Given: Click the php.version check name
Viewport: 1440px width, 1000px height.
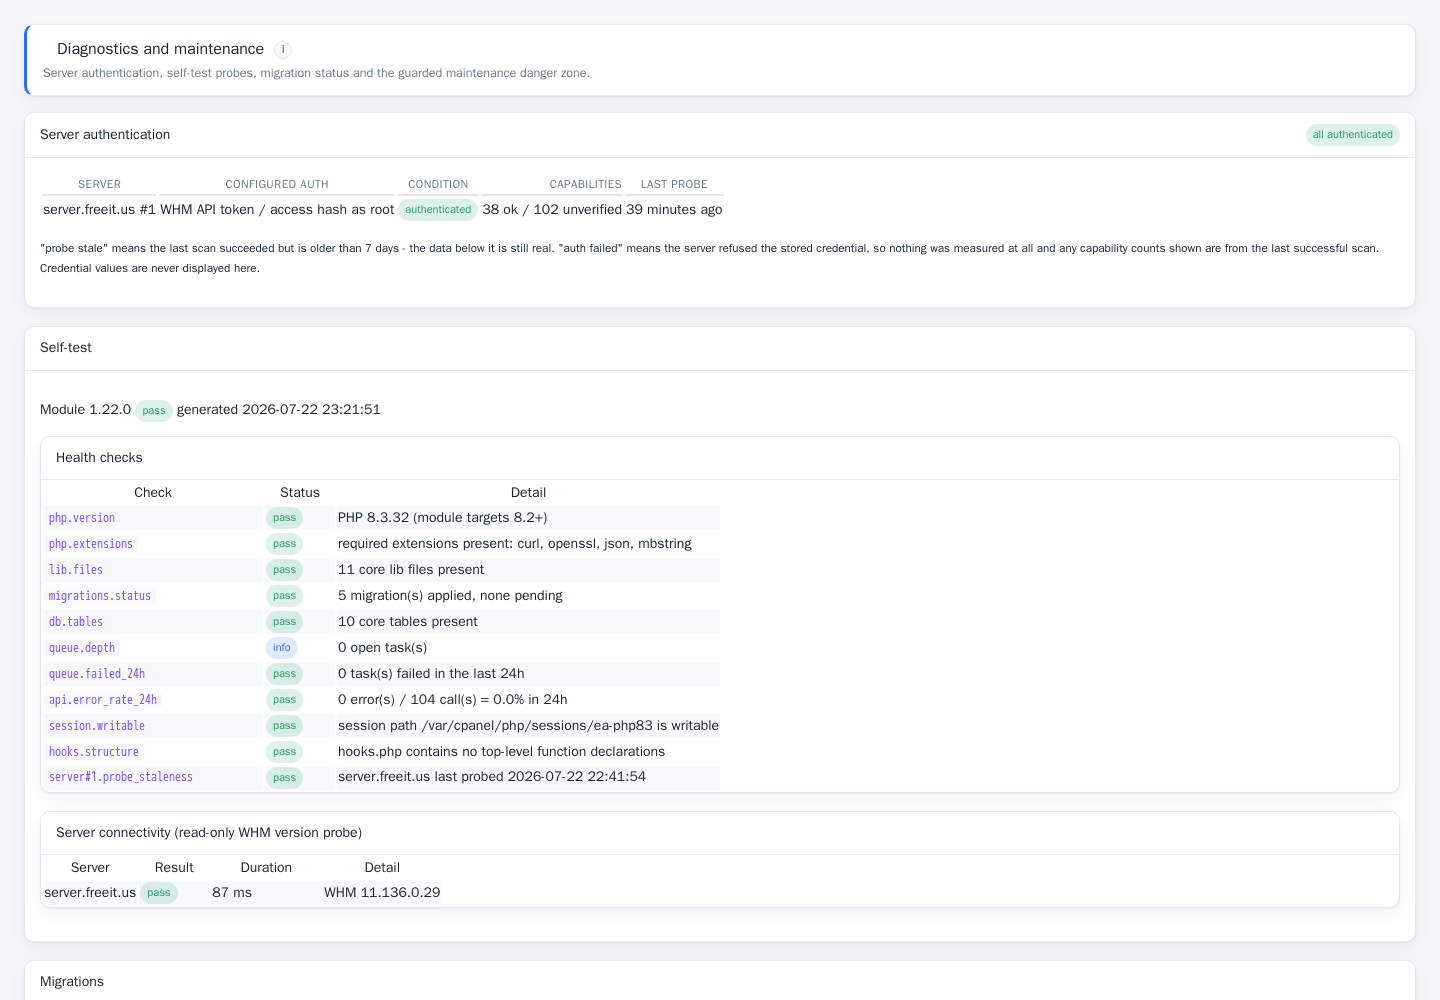Looking at the screenshot, I should tap(82, 518).
